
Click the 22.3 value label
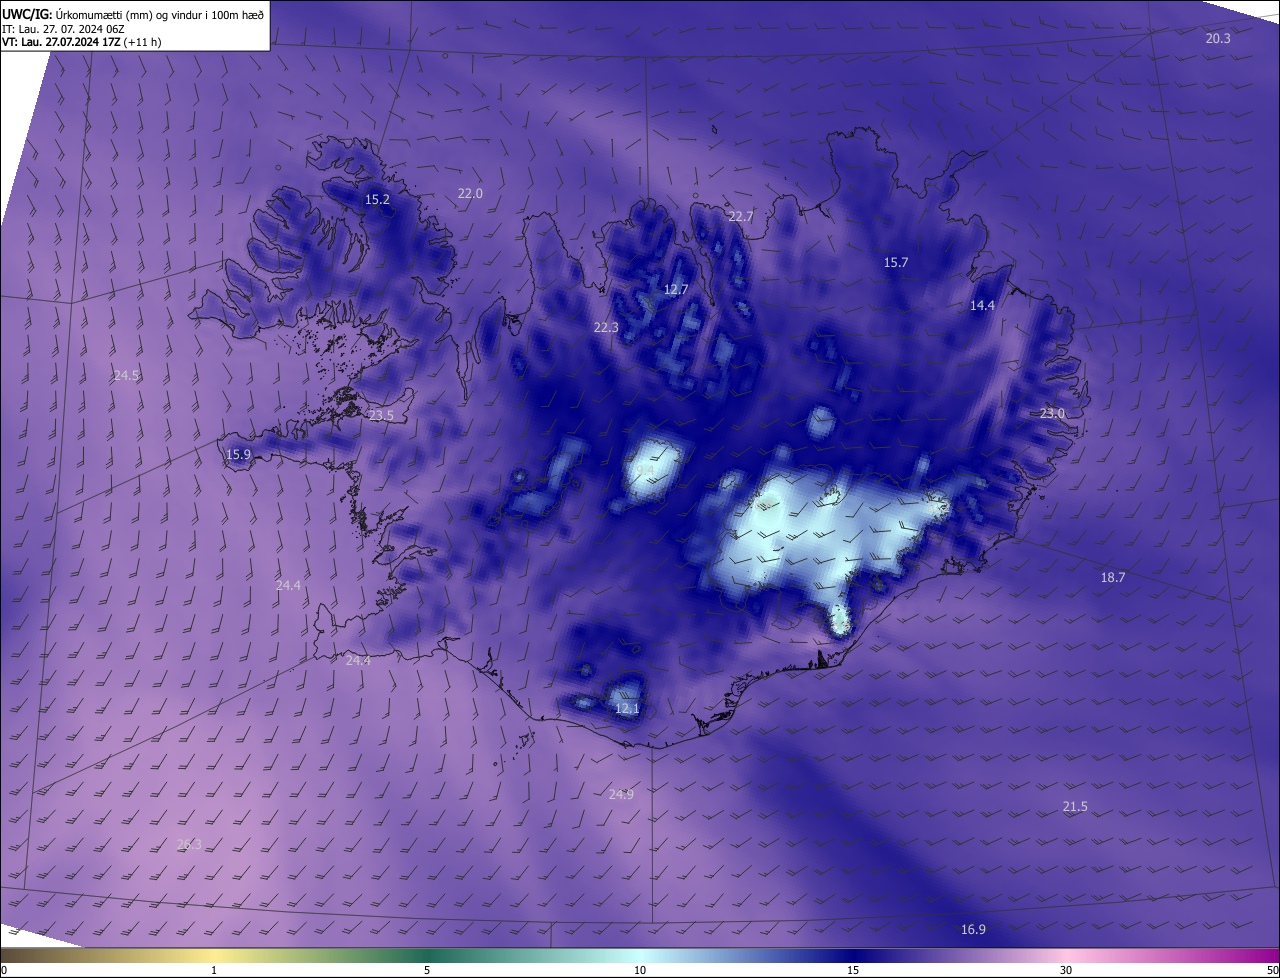click(606, 328)
